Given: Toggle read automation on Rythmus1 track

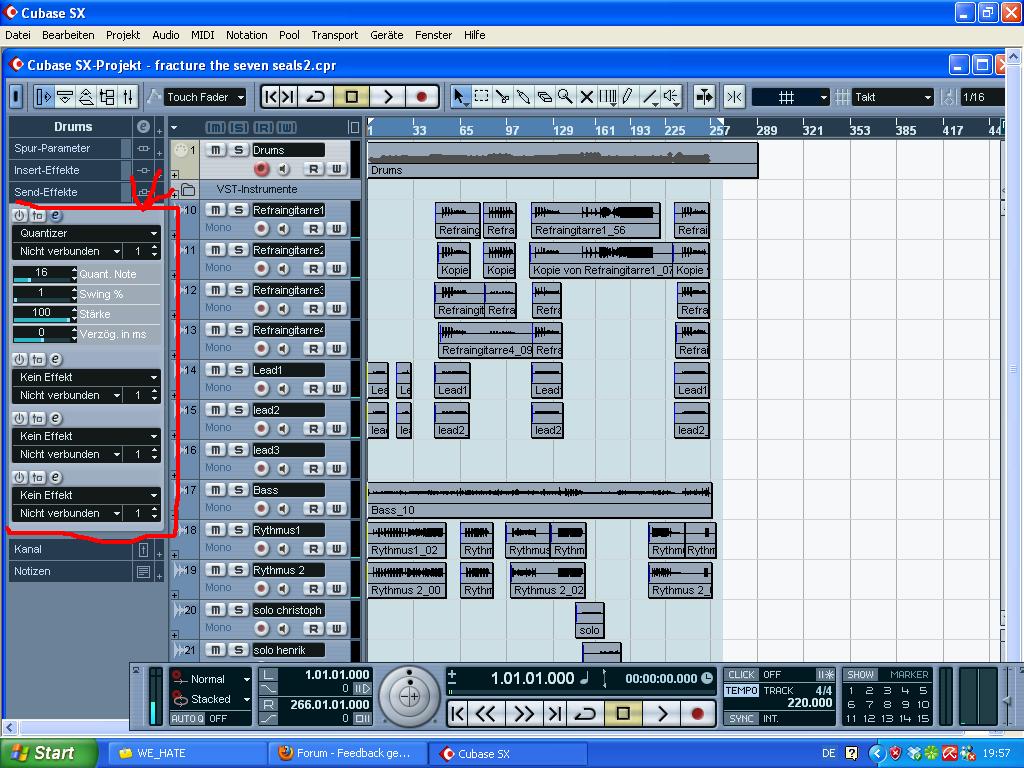Looking at the screenshot, I should coord(313,549).
